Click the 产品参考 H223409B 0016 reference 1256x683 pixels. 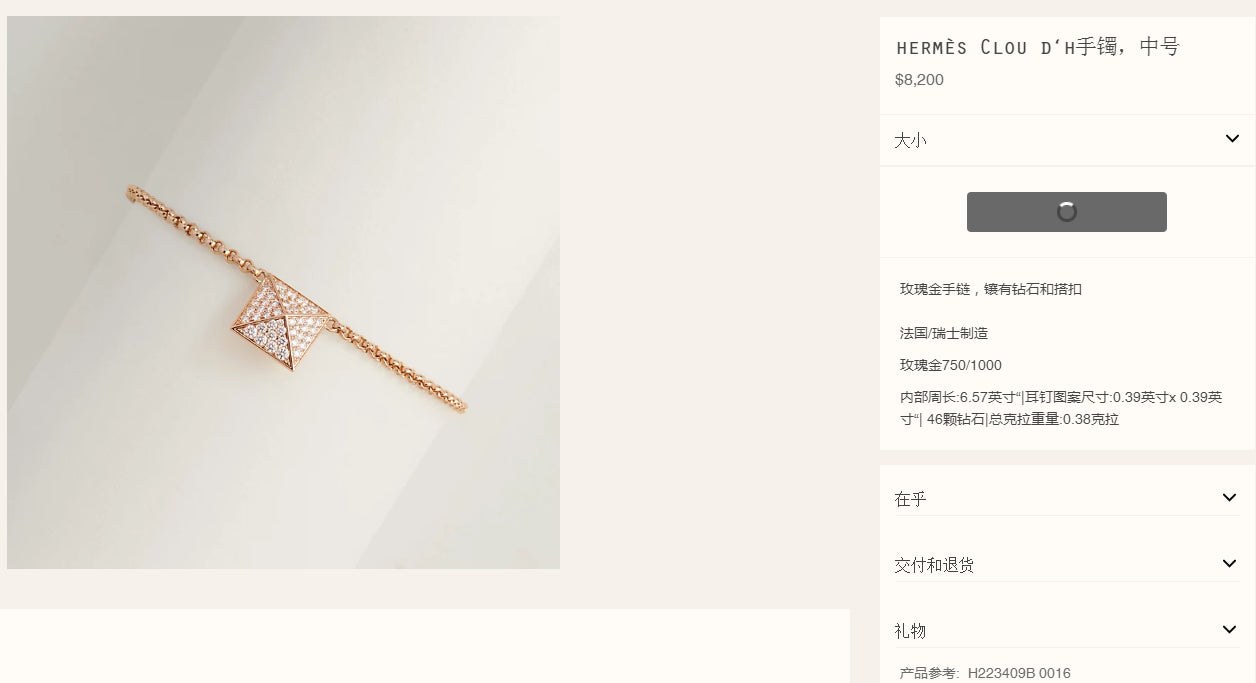point(985,673)
